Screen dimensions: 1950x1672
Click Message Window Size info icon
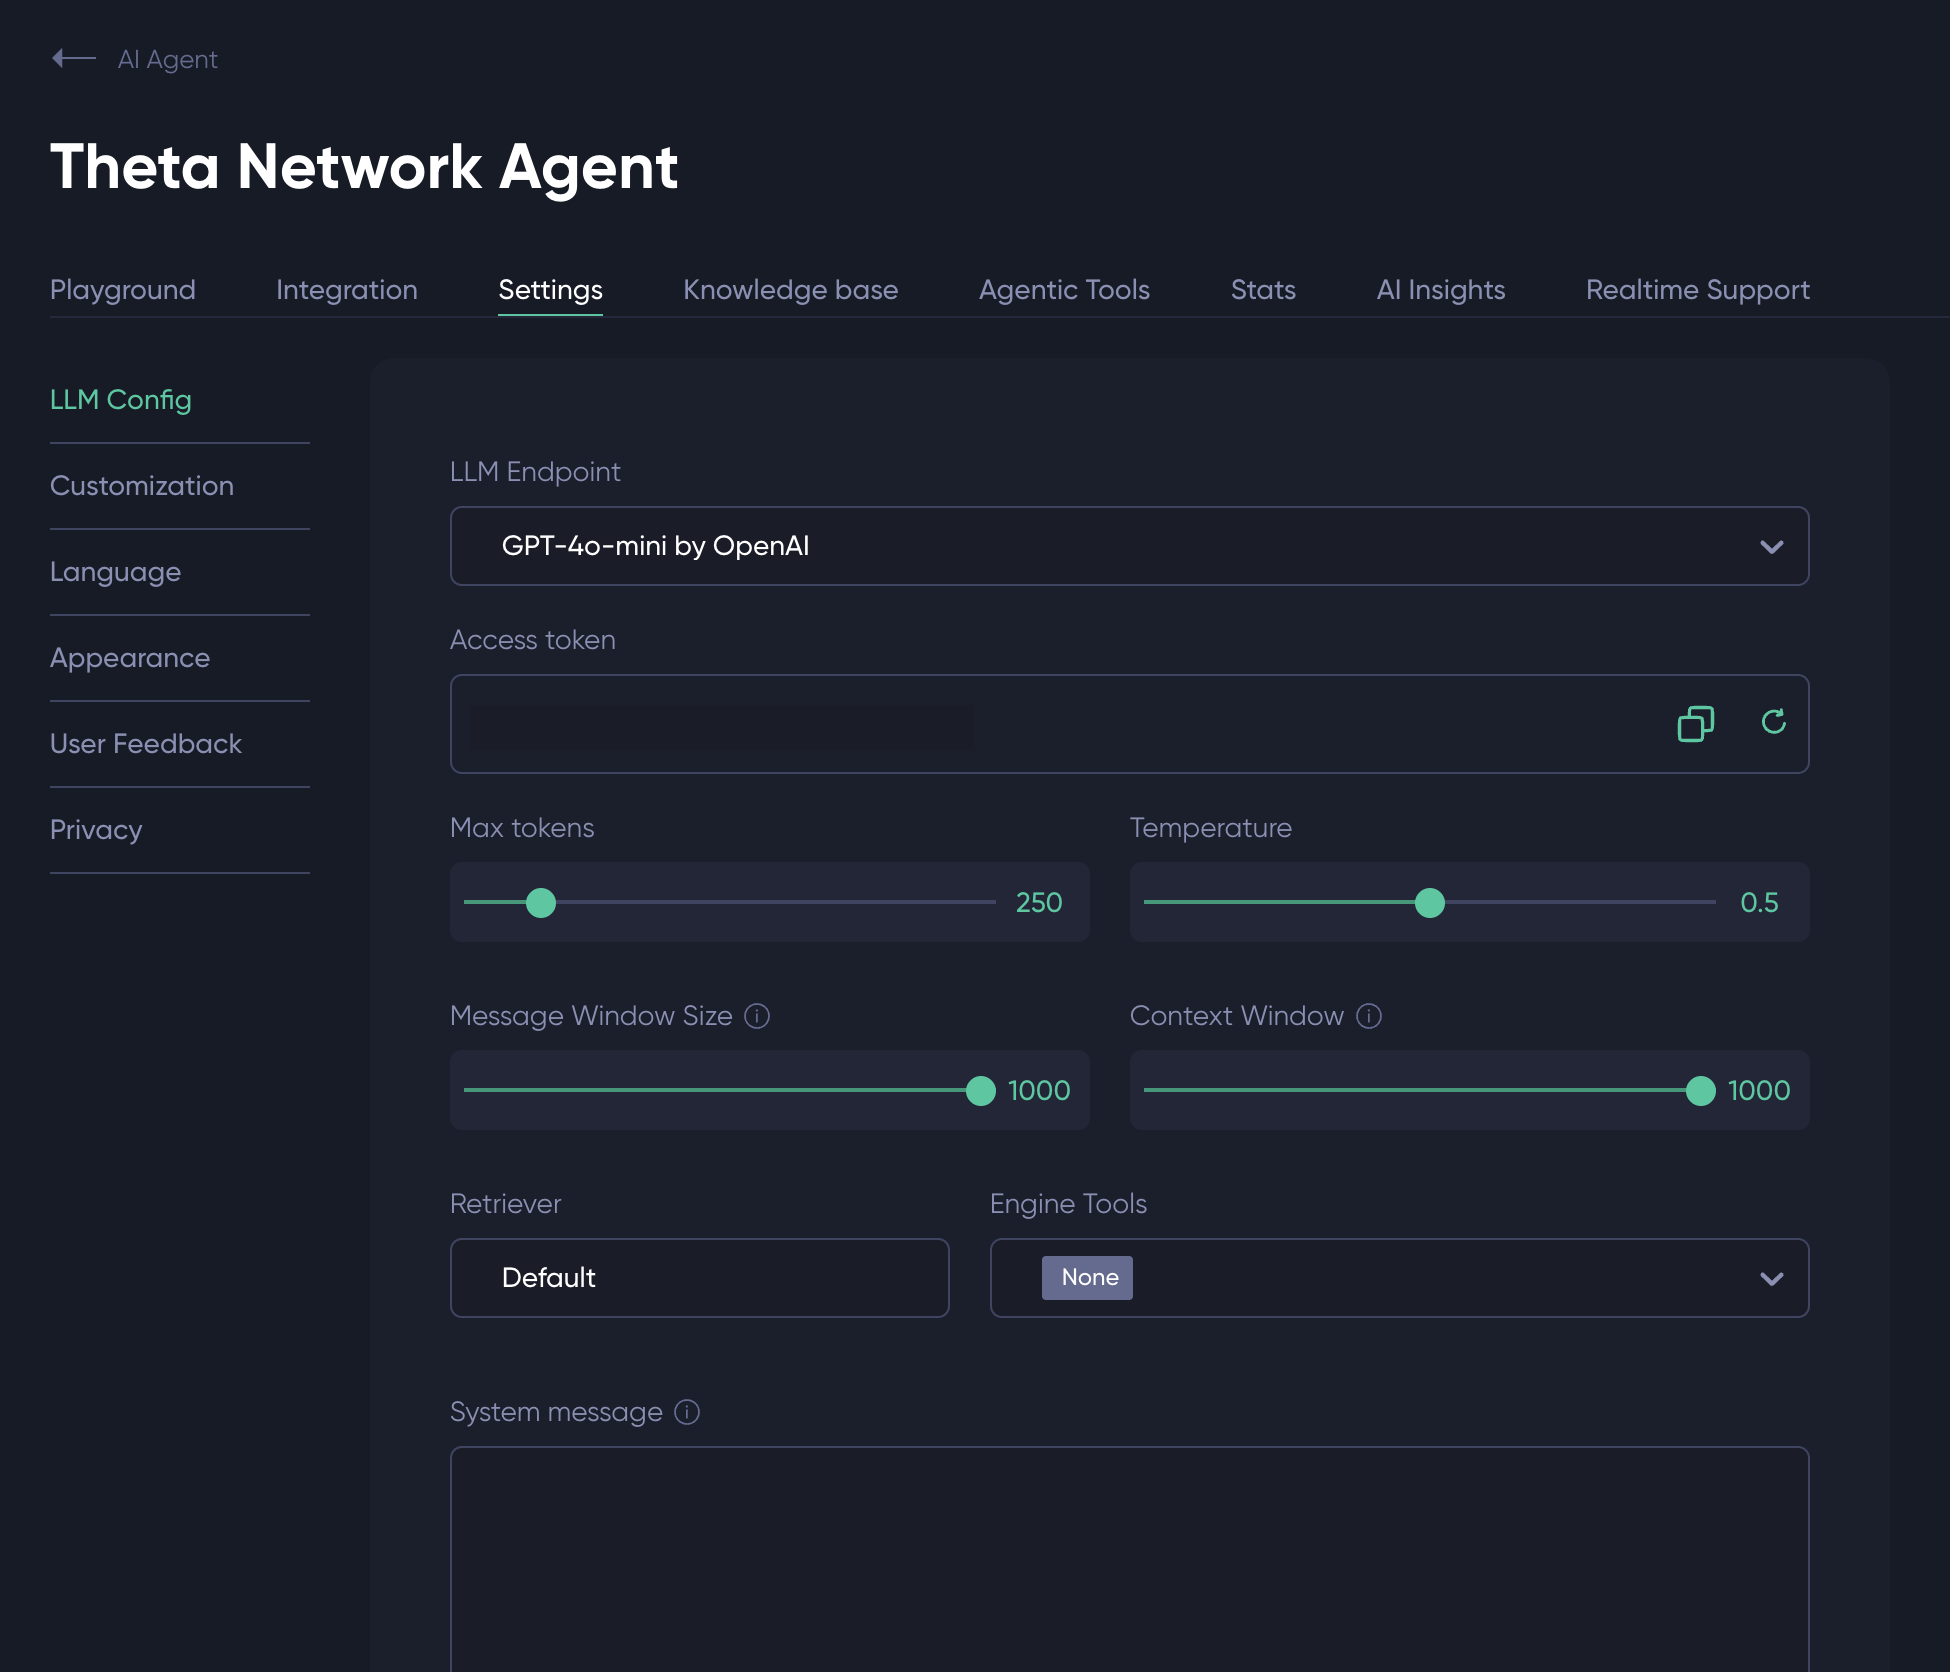click(757, 1016)
